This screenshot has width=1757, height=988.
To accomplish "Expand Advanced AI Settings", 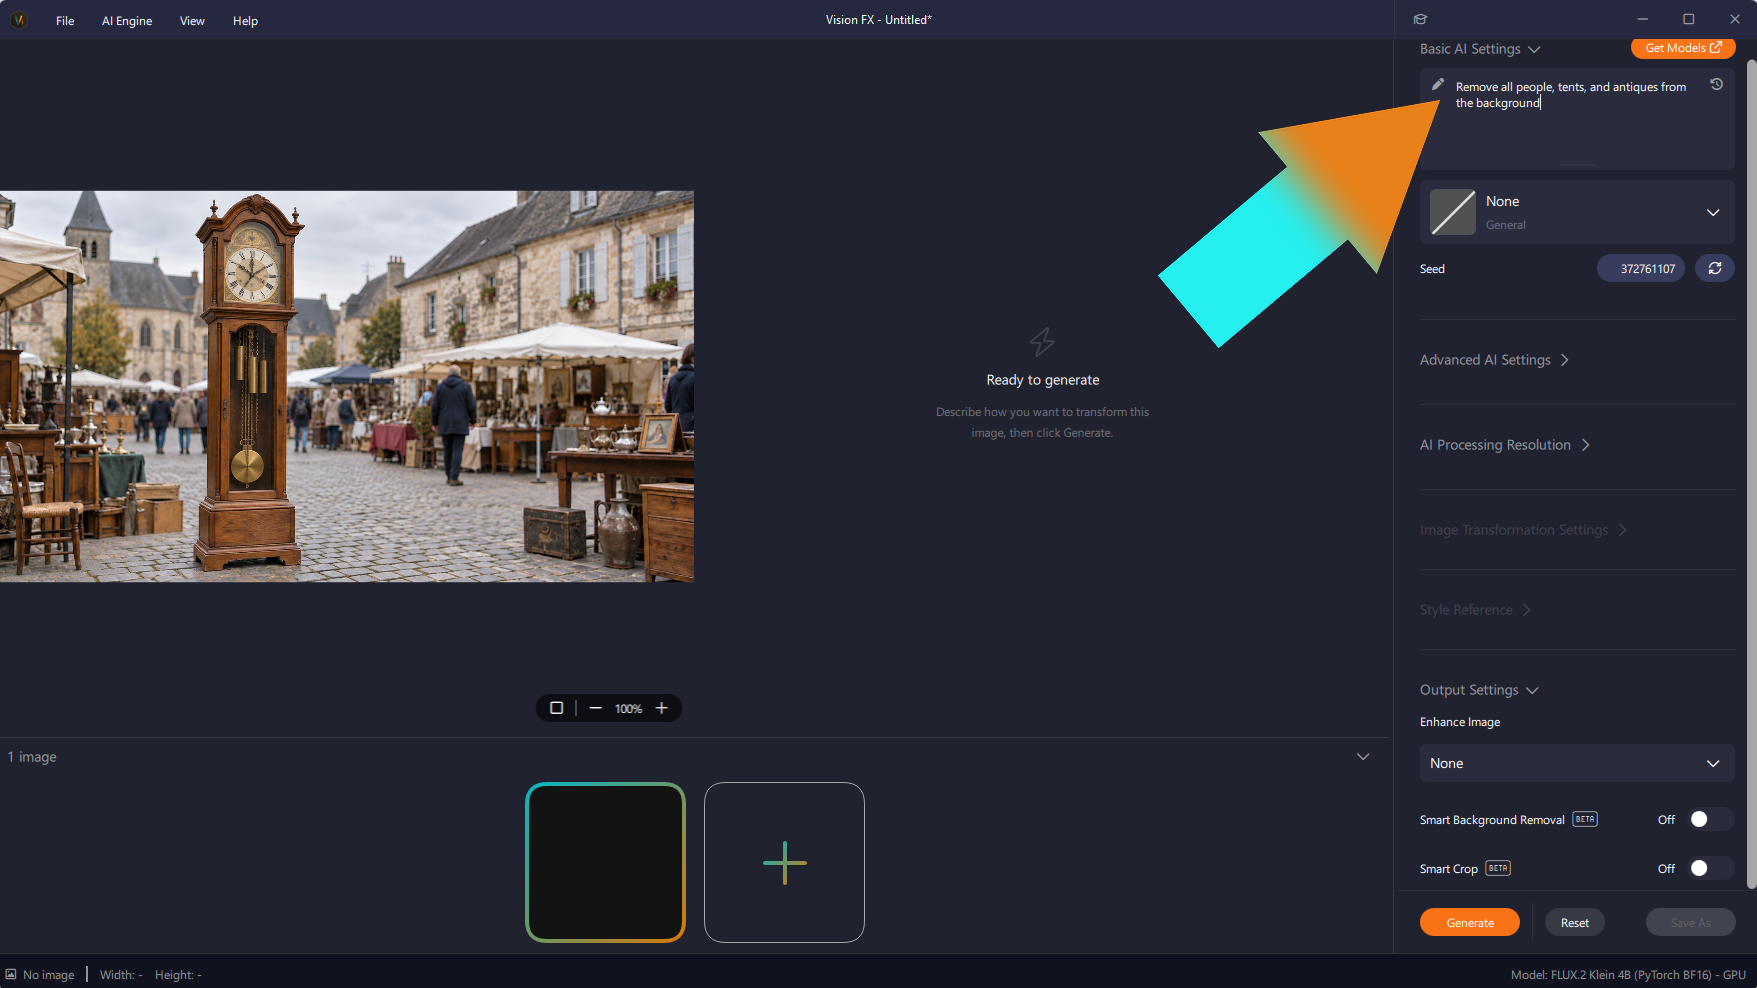I will [x=1494, y=360].
